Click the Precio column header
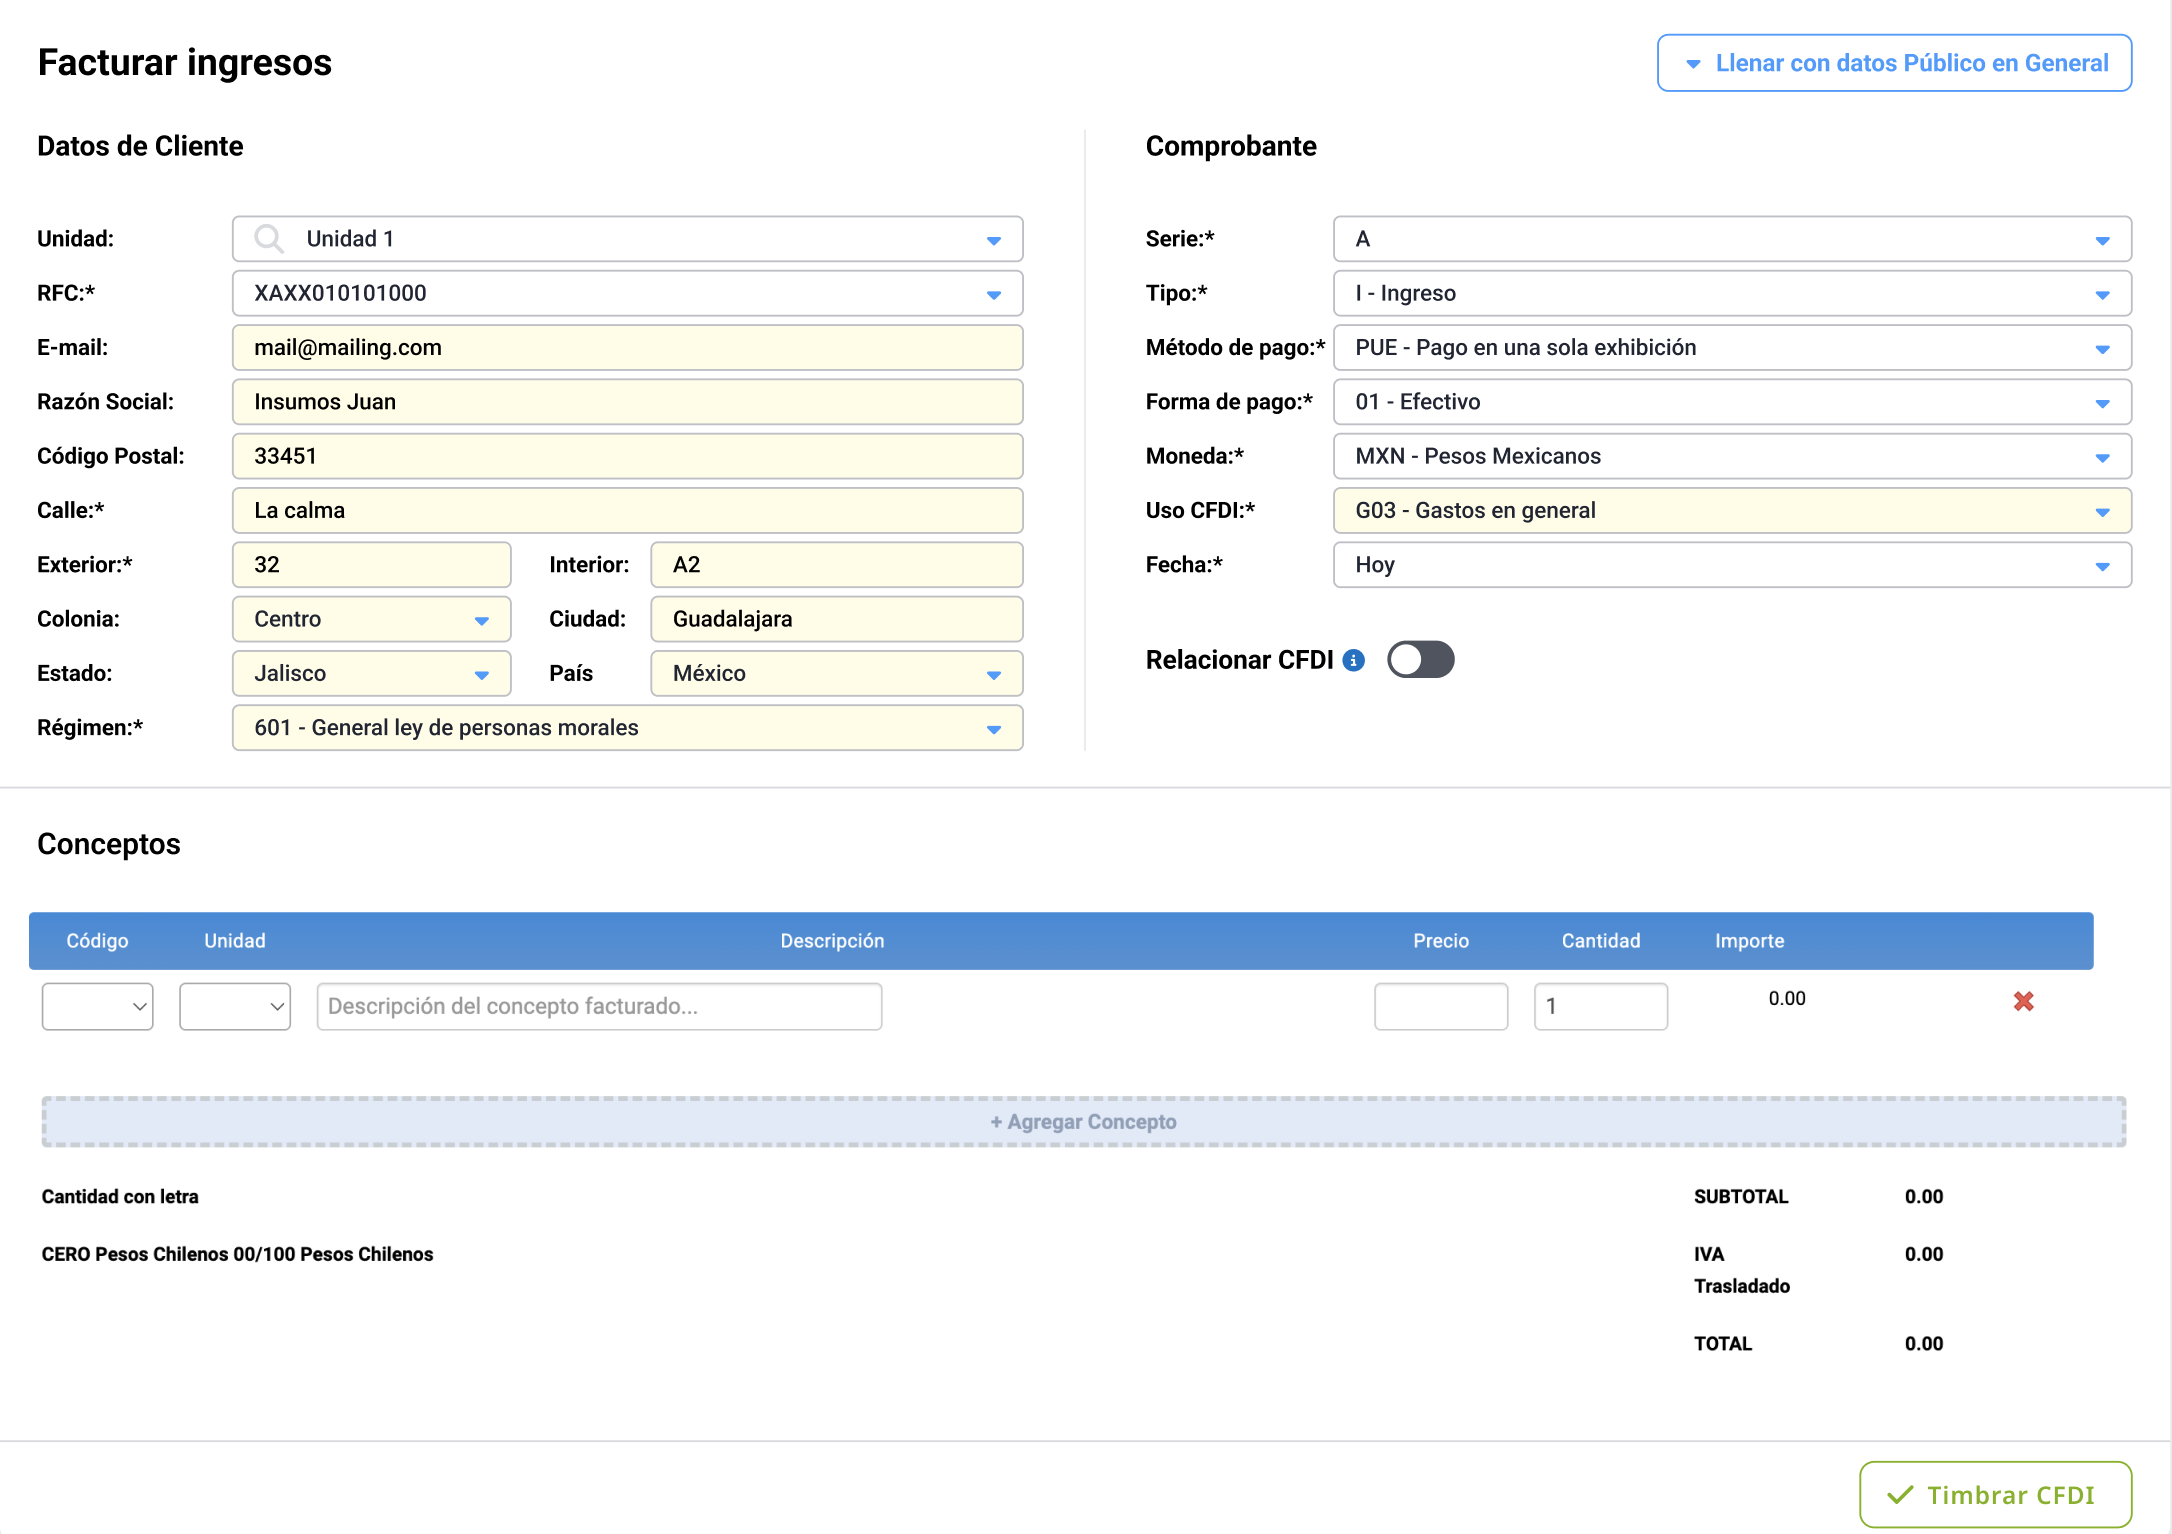This screenshot has height=1534, width=2172. [x=1441, y=941]
